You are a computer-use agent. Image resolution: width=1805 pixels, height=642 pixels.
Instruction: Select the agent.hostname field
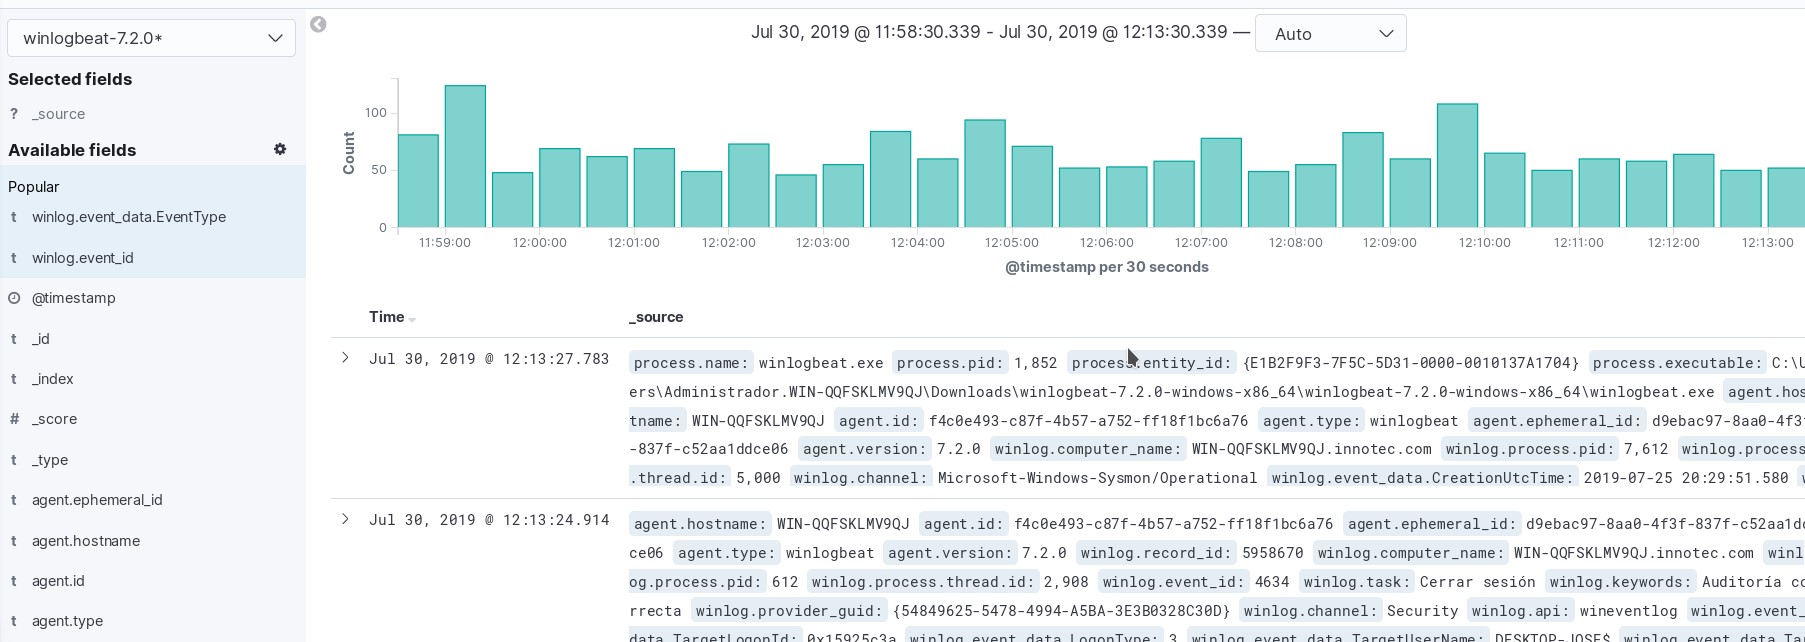click(x=86, y=541)
